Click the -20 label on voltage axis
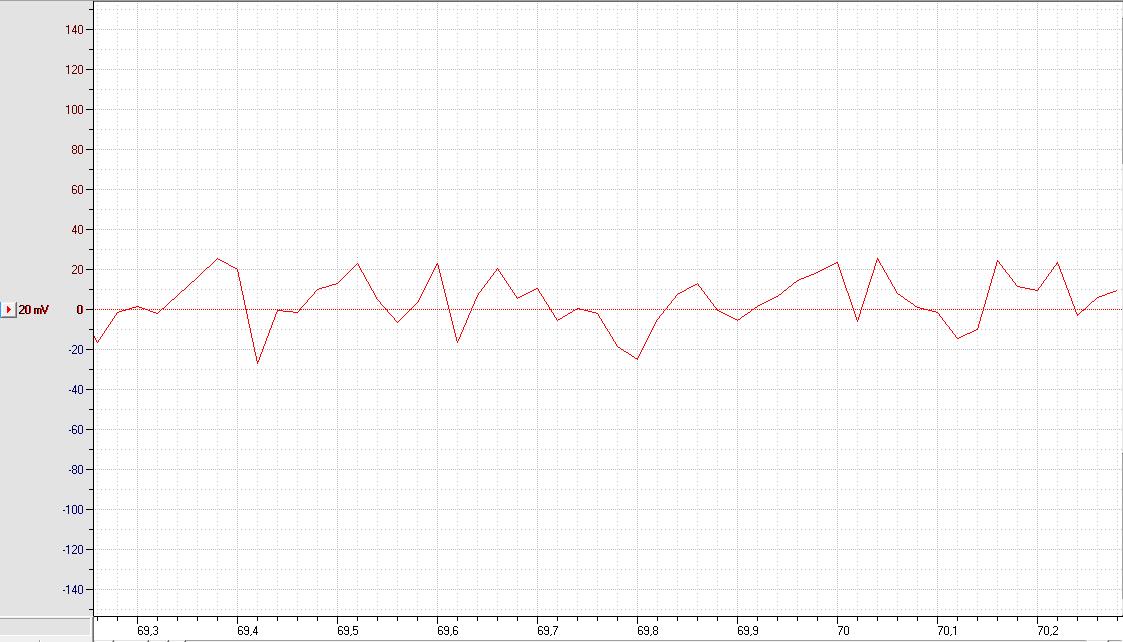1123x642 pixels. [x=75, y=350]
